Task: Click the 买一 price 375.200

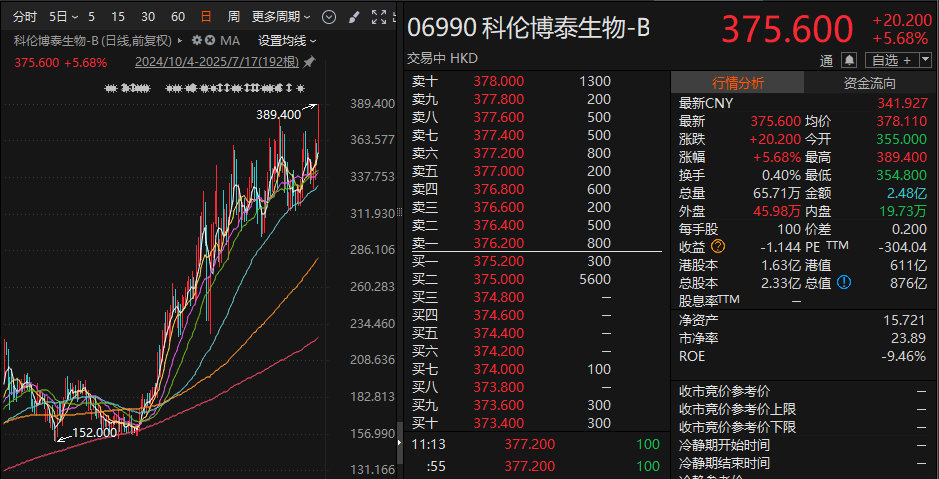Action: (x=498, y=261)
